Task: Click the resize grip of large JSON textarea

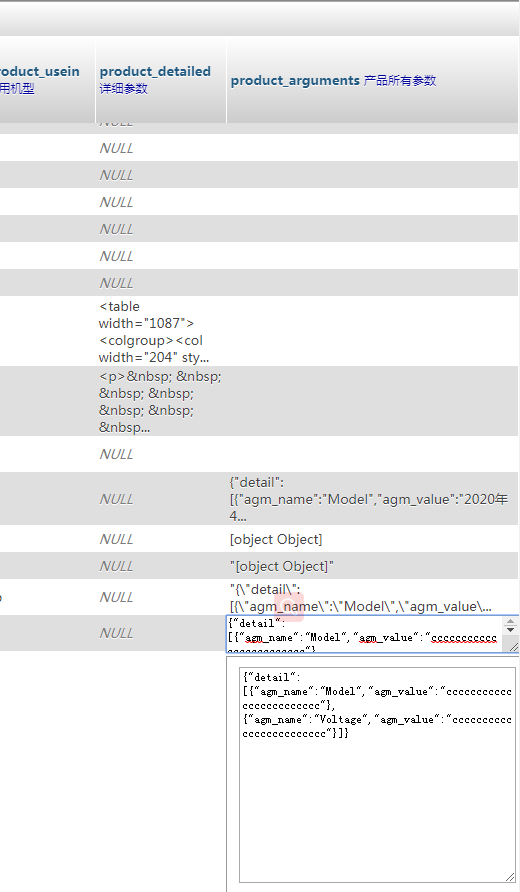Action: 510,877
